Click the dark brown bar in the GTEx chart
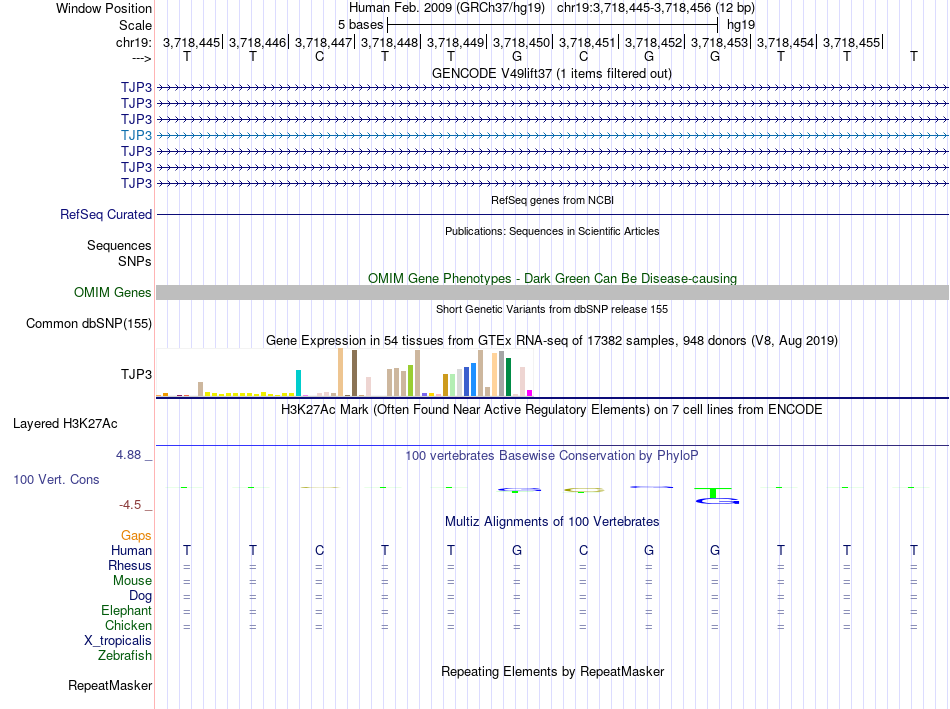Screen dimensions: 950x709 pyautogui.click(x=354, y=373)
